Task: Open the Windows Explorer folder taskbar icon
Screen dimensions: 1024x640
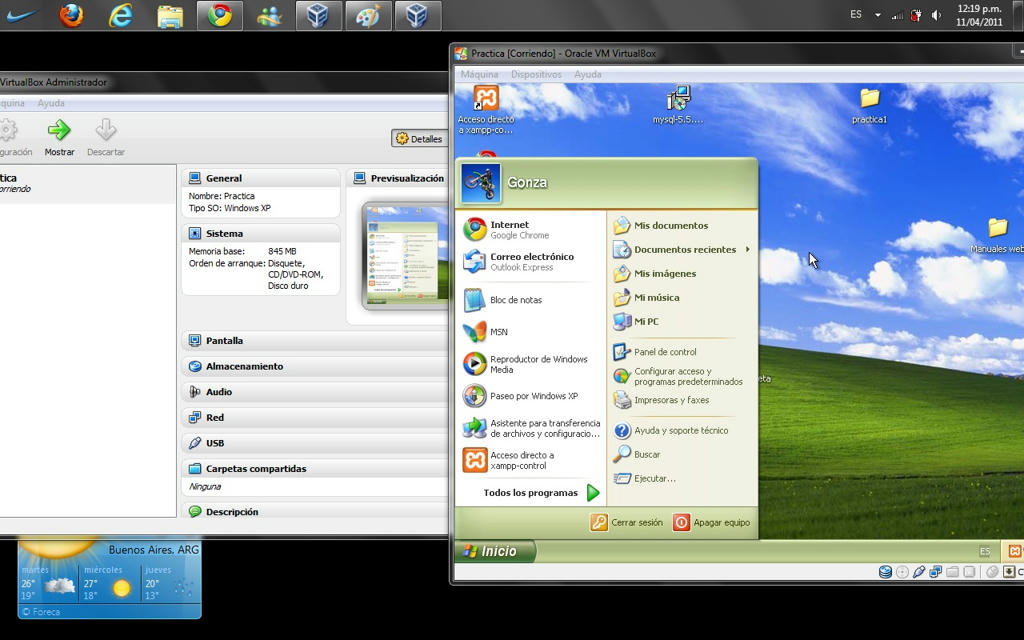Action: [170, 16]
